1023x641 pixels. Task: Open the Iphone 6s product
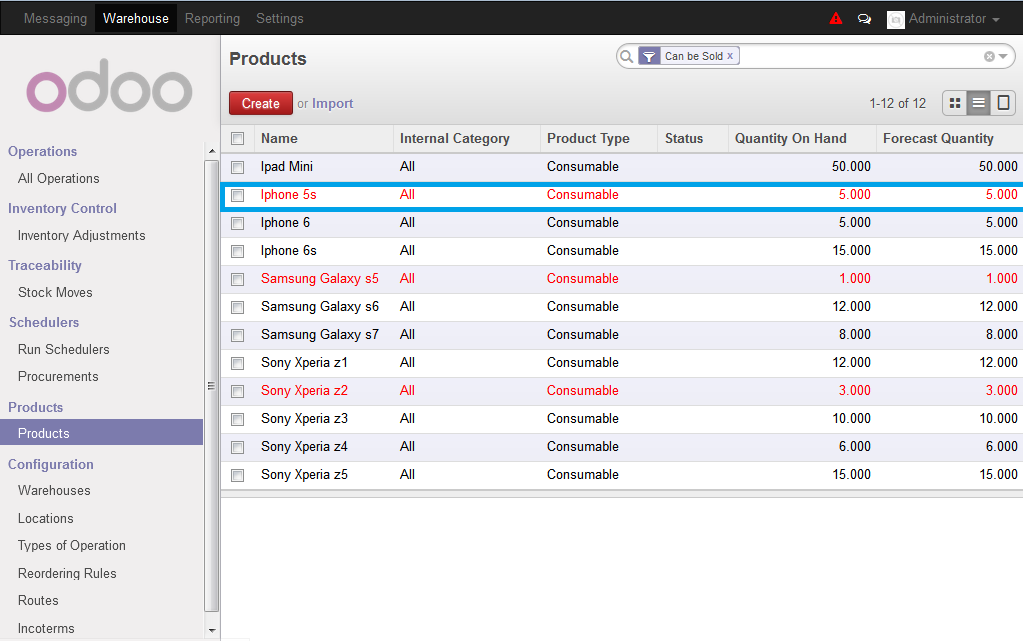click(x=288, y=251)
